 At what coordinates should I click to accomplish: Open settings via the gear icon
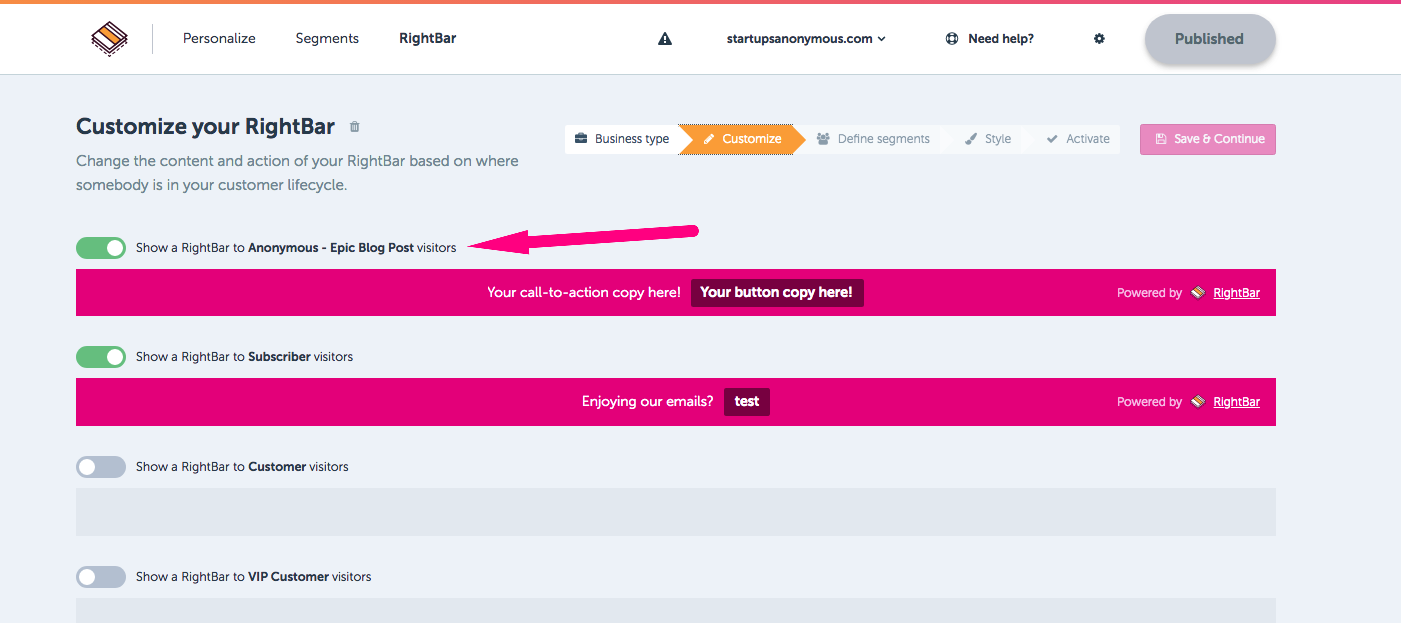click(1099, 39)
